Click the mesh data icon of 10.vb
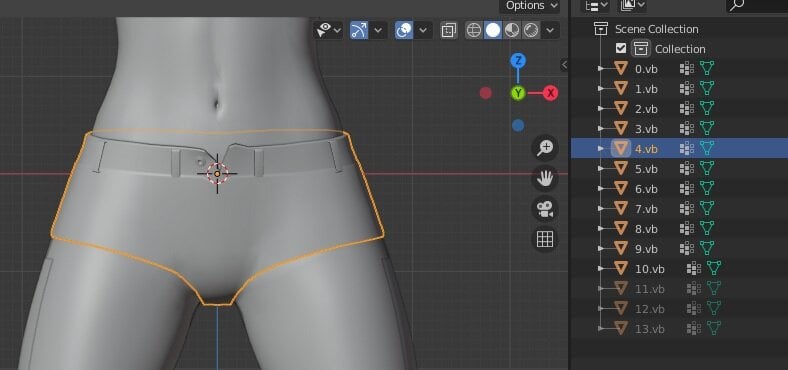Image resolution: width=788 pixels, height=370 pixels. coord(714,268)
